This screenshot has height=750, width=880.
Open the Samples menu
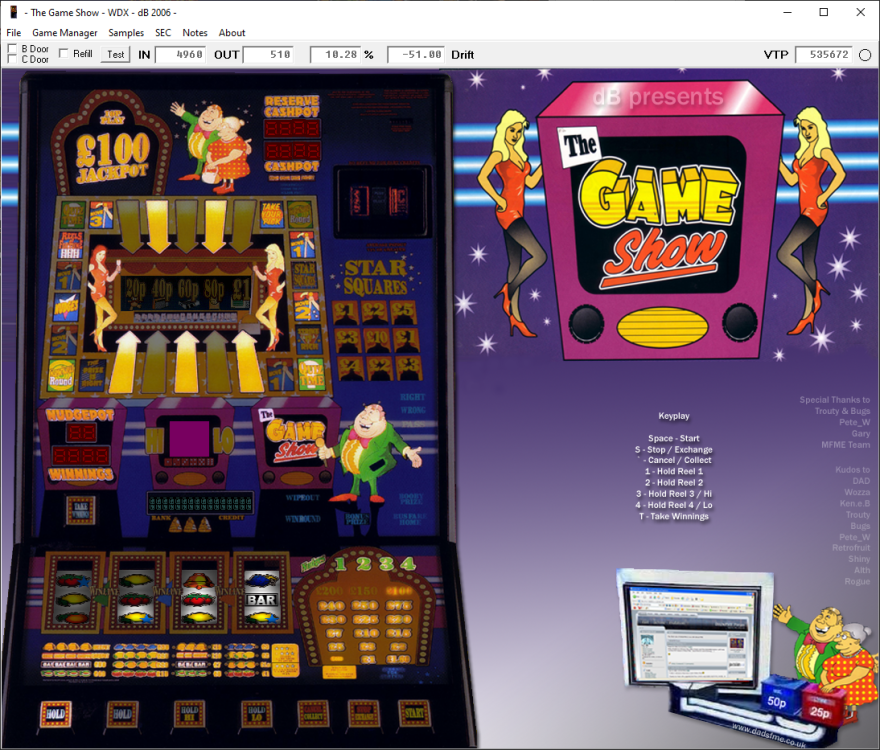126,32
